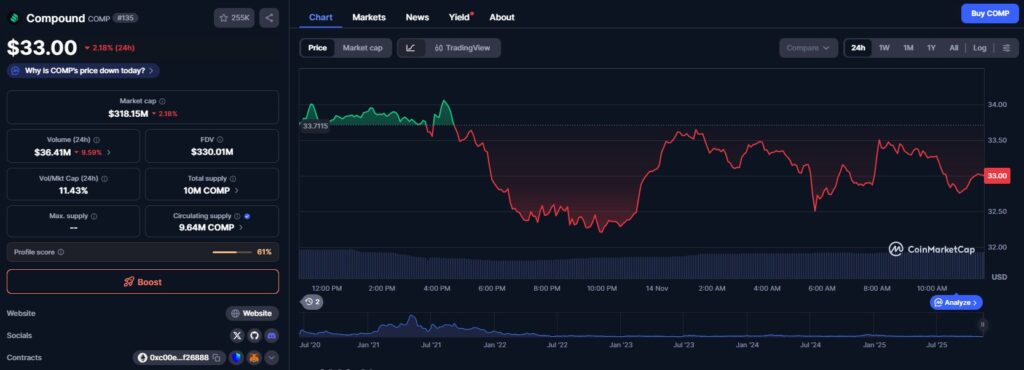Switch to TradingView chart
The width and height of the screenshot is (1024, 370).
click(462, 48)
